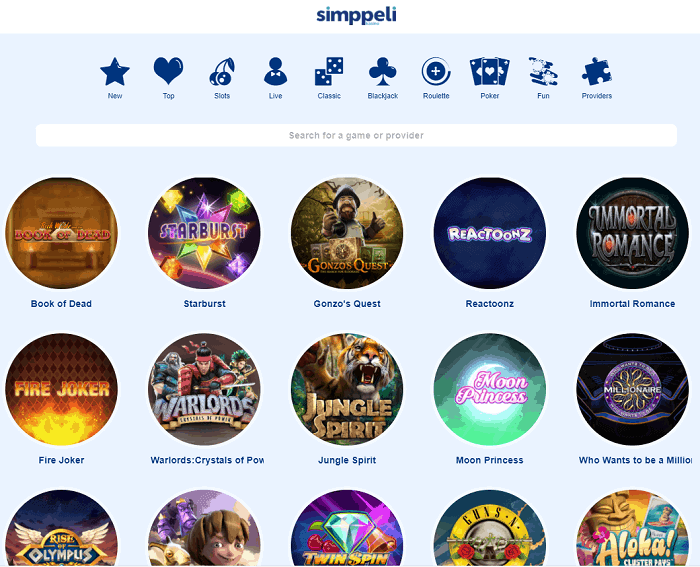Open the Poker cards icon
The width and height of the screenshot is (700, 567).
pyautogui.click(x=490, y=71)
